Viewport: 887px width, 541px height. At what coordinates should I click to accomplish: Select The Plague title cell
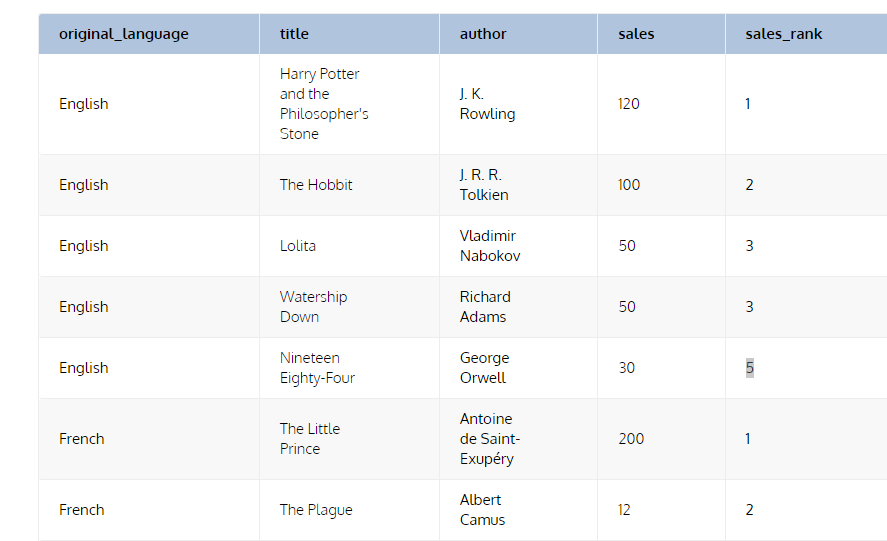(x=349, y=510)
